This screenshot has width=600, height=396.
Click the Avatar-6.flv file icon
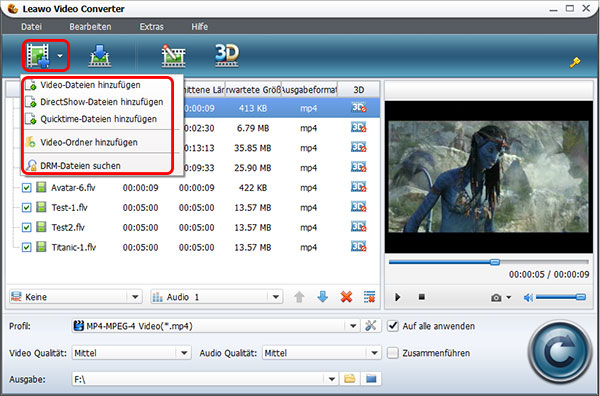coord(41,187)
